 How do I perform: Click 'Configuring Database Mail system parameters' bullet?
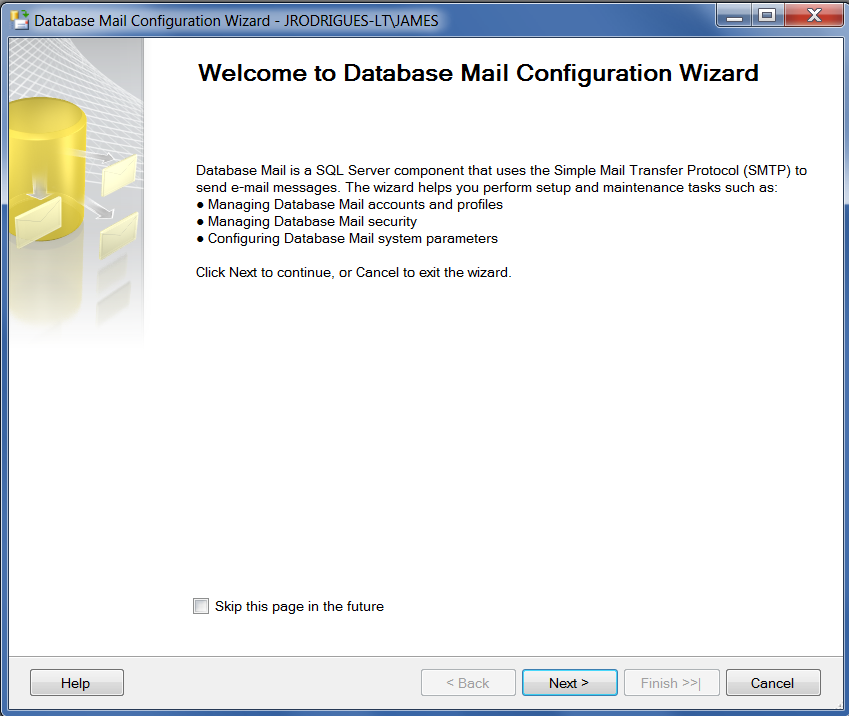[x=352, y=238]
